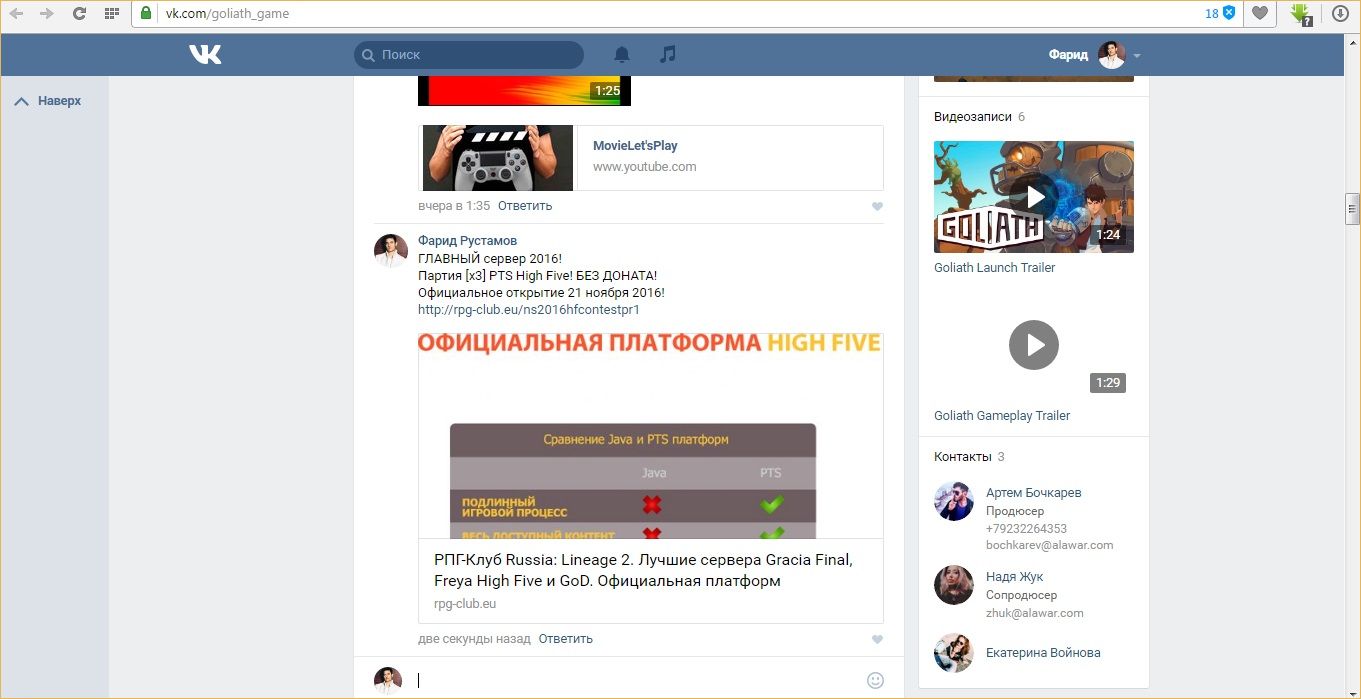The width and height of the screenshot is (1361, 699).
Task: Open the emoji smiley picker in comment box
Action: [x=875, y=680]
